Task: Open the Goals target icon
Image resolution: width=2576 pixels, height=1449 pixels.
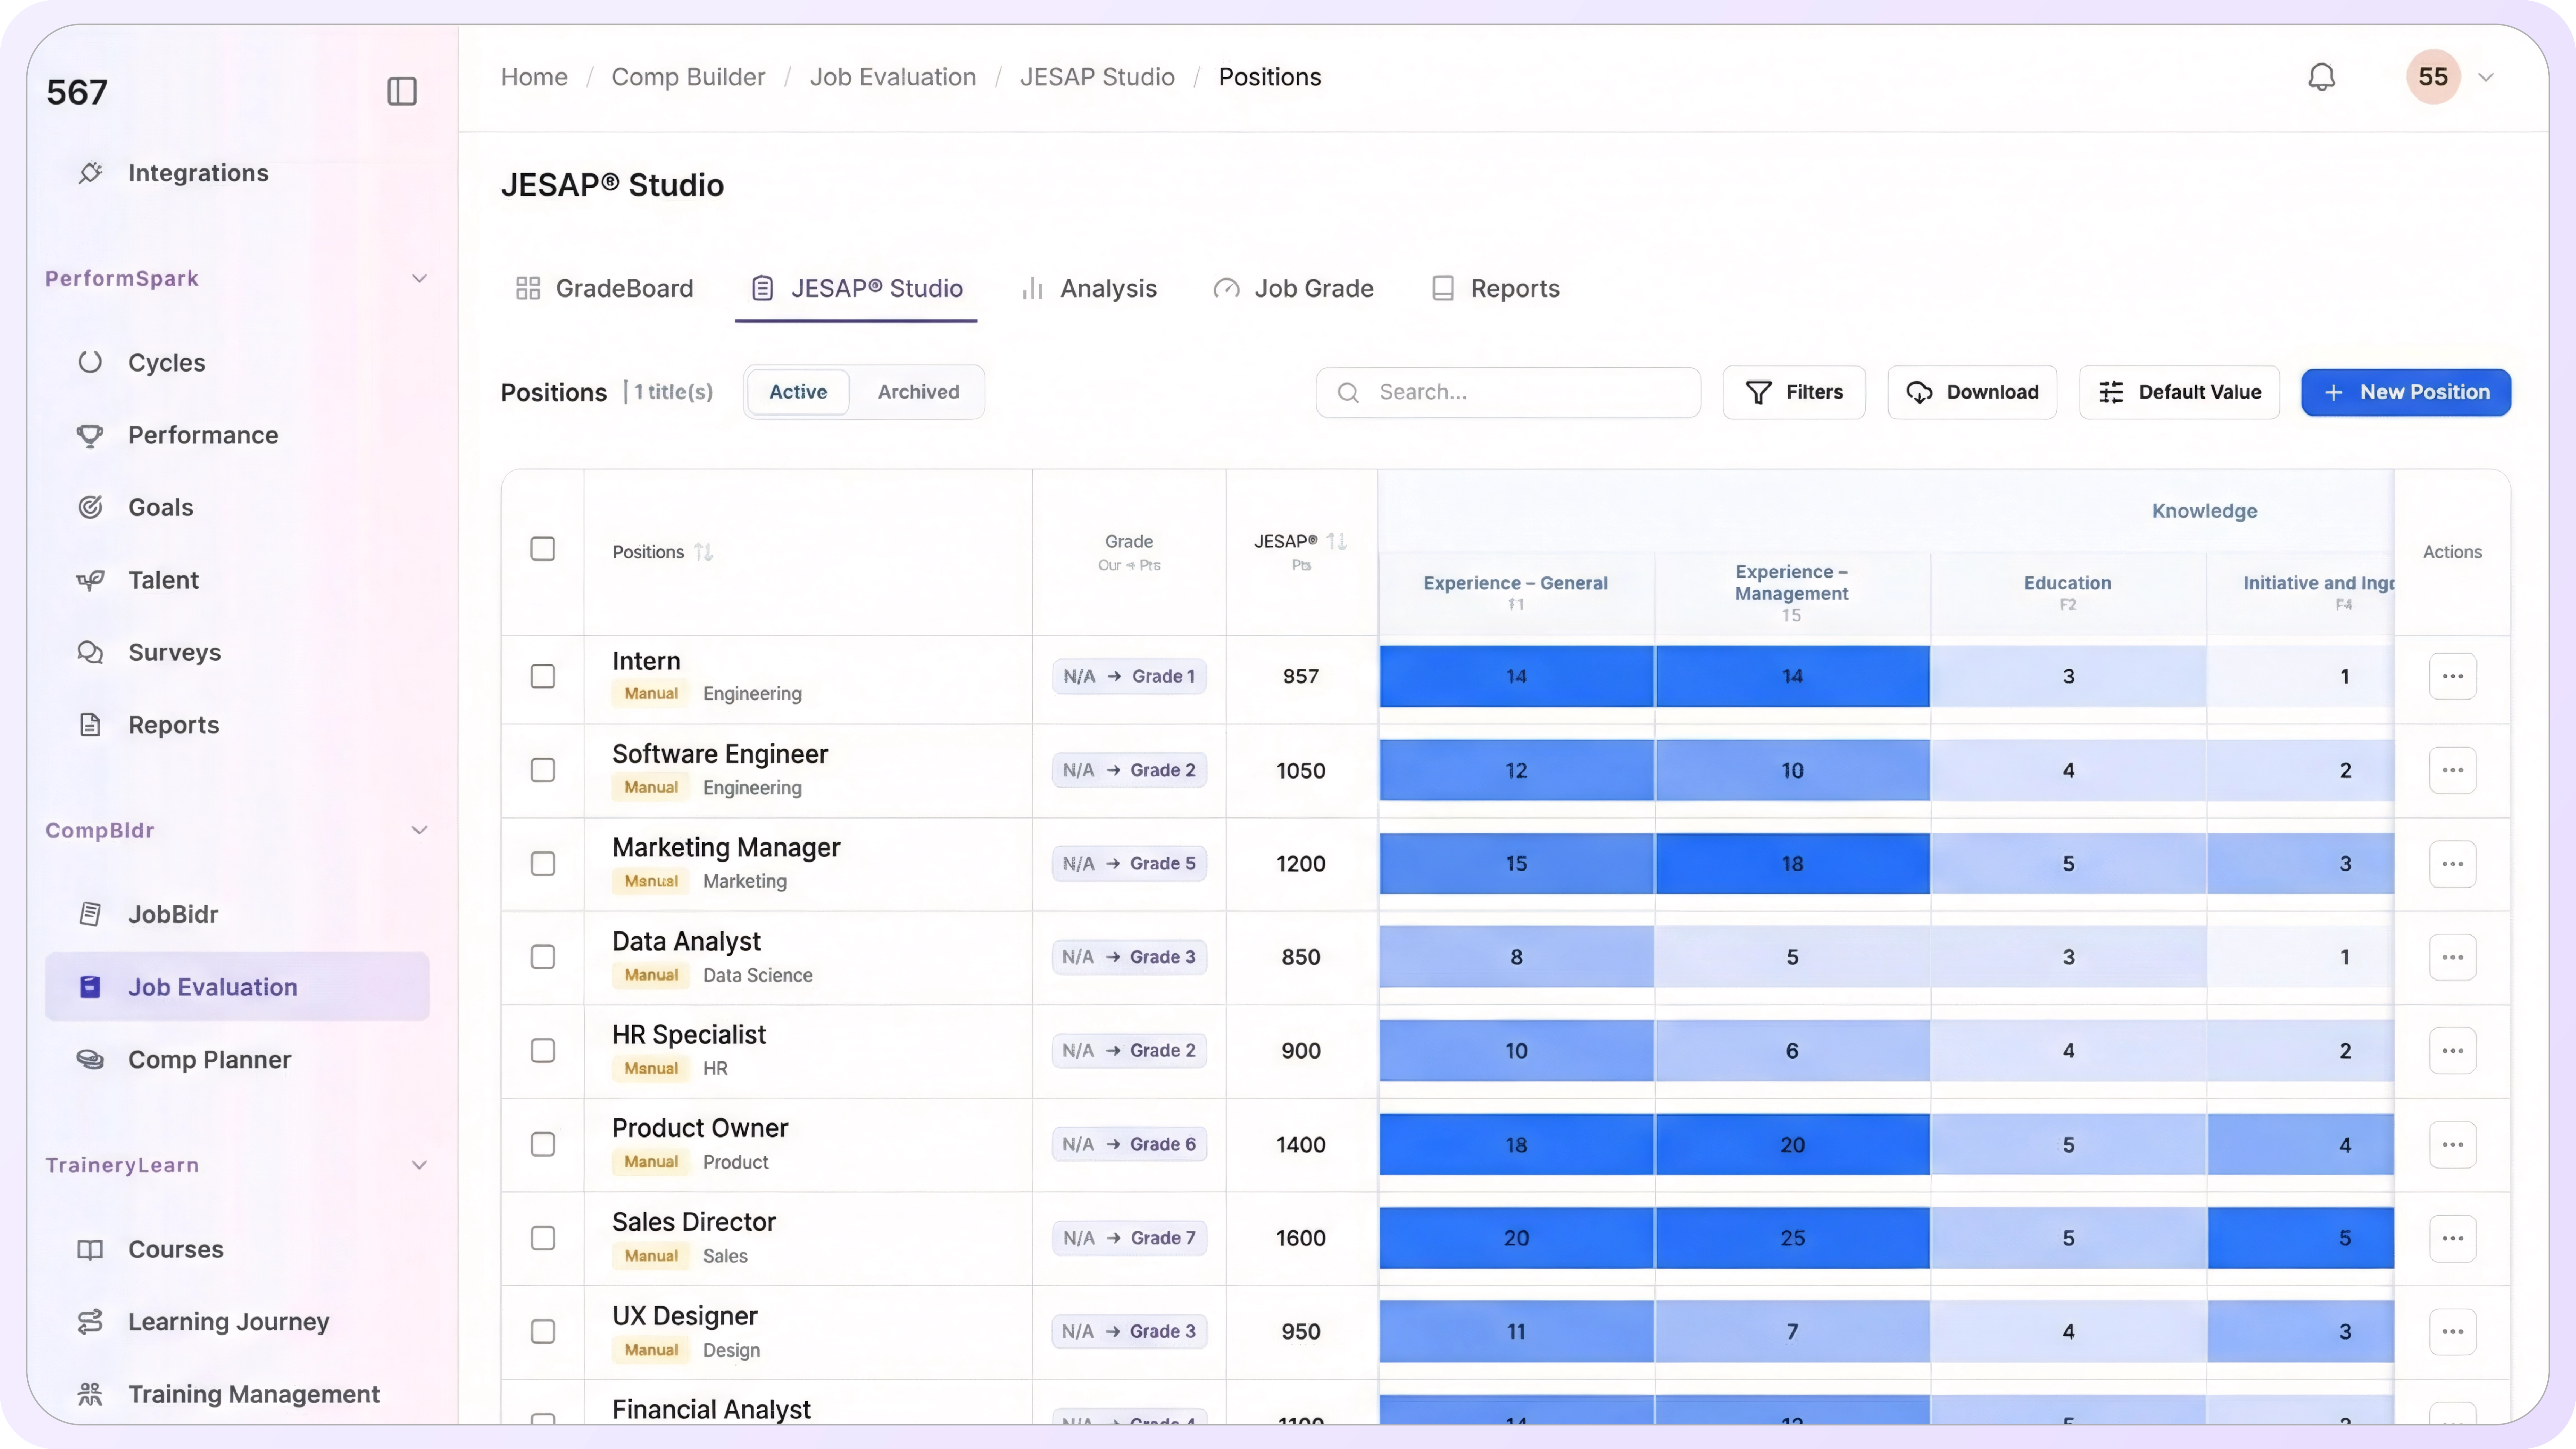Action: pyautogui.click(x=90, y=507)
